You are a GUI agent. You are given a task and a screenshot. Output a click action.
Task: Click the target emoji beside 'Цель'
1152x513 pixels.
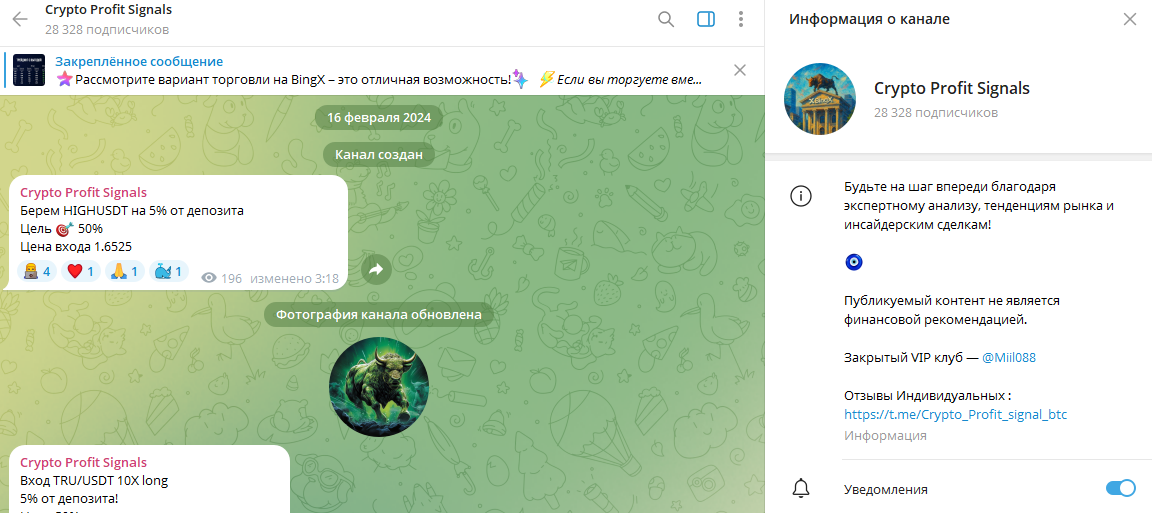click(65, 229)
